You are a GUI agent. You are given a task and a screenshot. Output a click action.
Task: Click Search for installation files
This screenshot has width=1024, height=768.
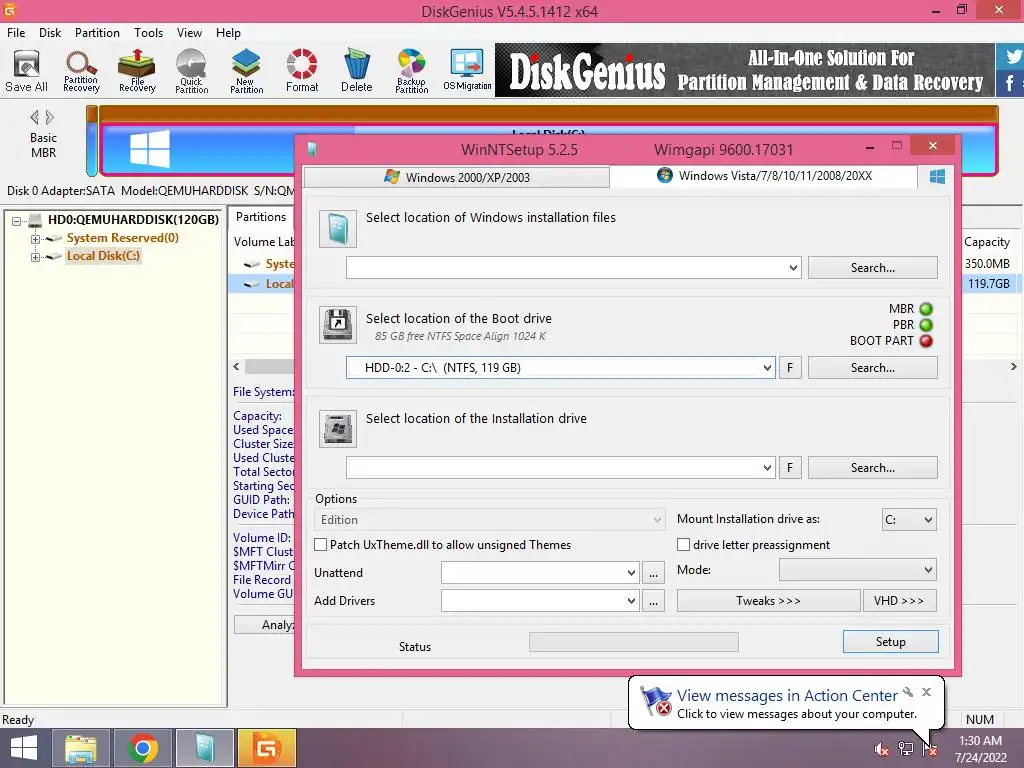[872, 268]
